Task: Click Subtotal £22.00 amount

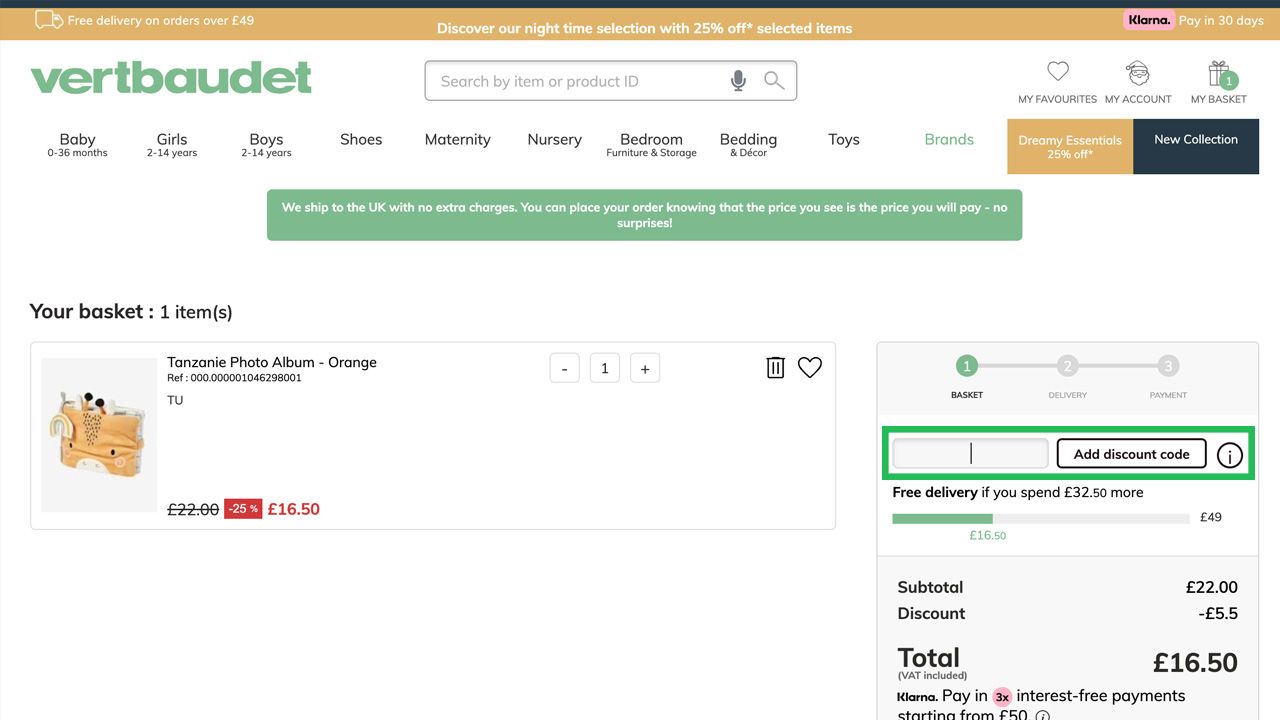Action: click(1212, 587)
